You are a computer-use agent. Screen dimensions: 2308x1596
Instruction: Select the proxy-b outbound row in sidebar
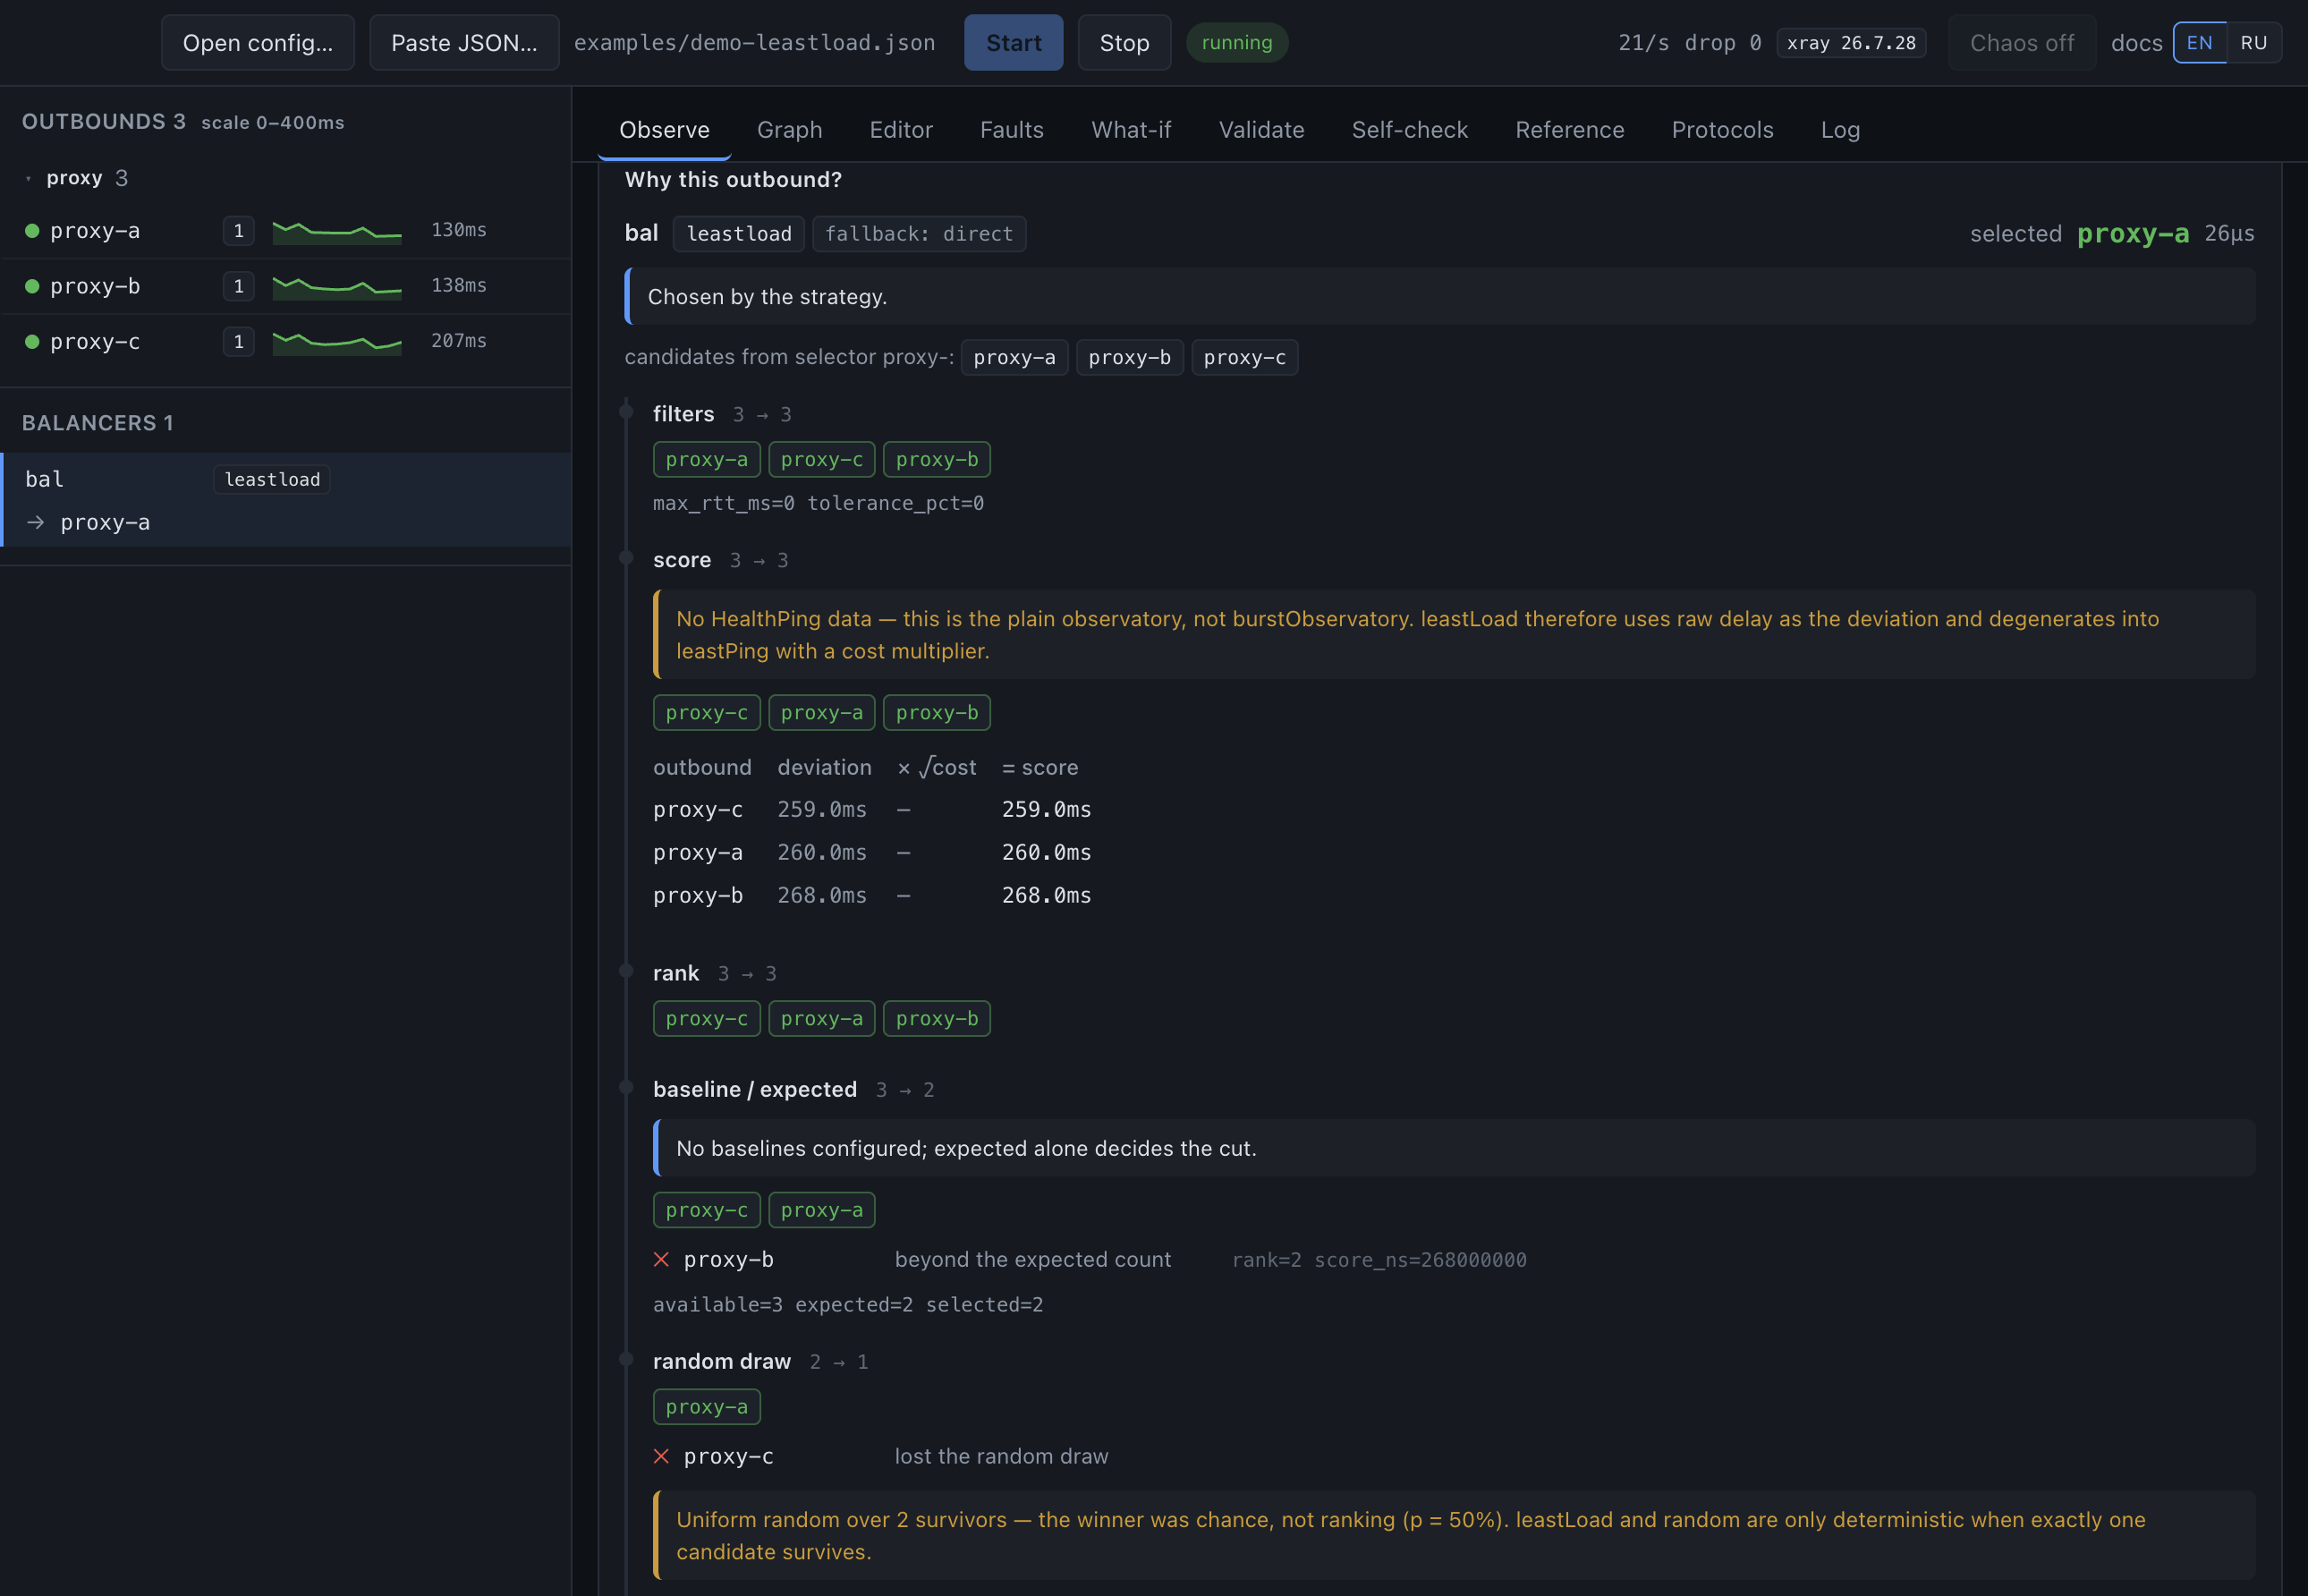pyautogui.click(x=286, y=286)
